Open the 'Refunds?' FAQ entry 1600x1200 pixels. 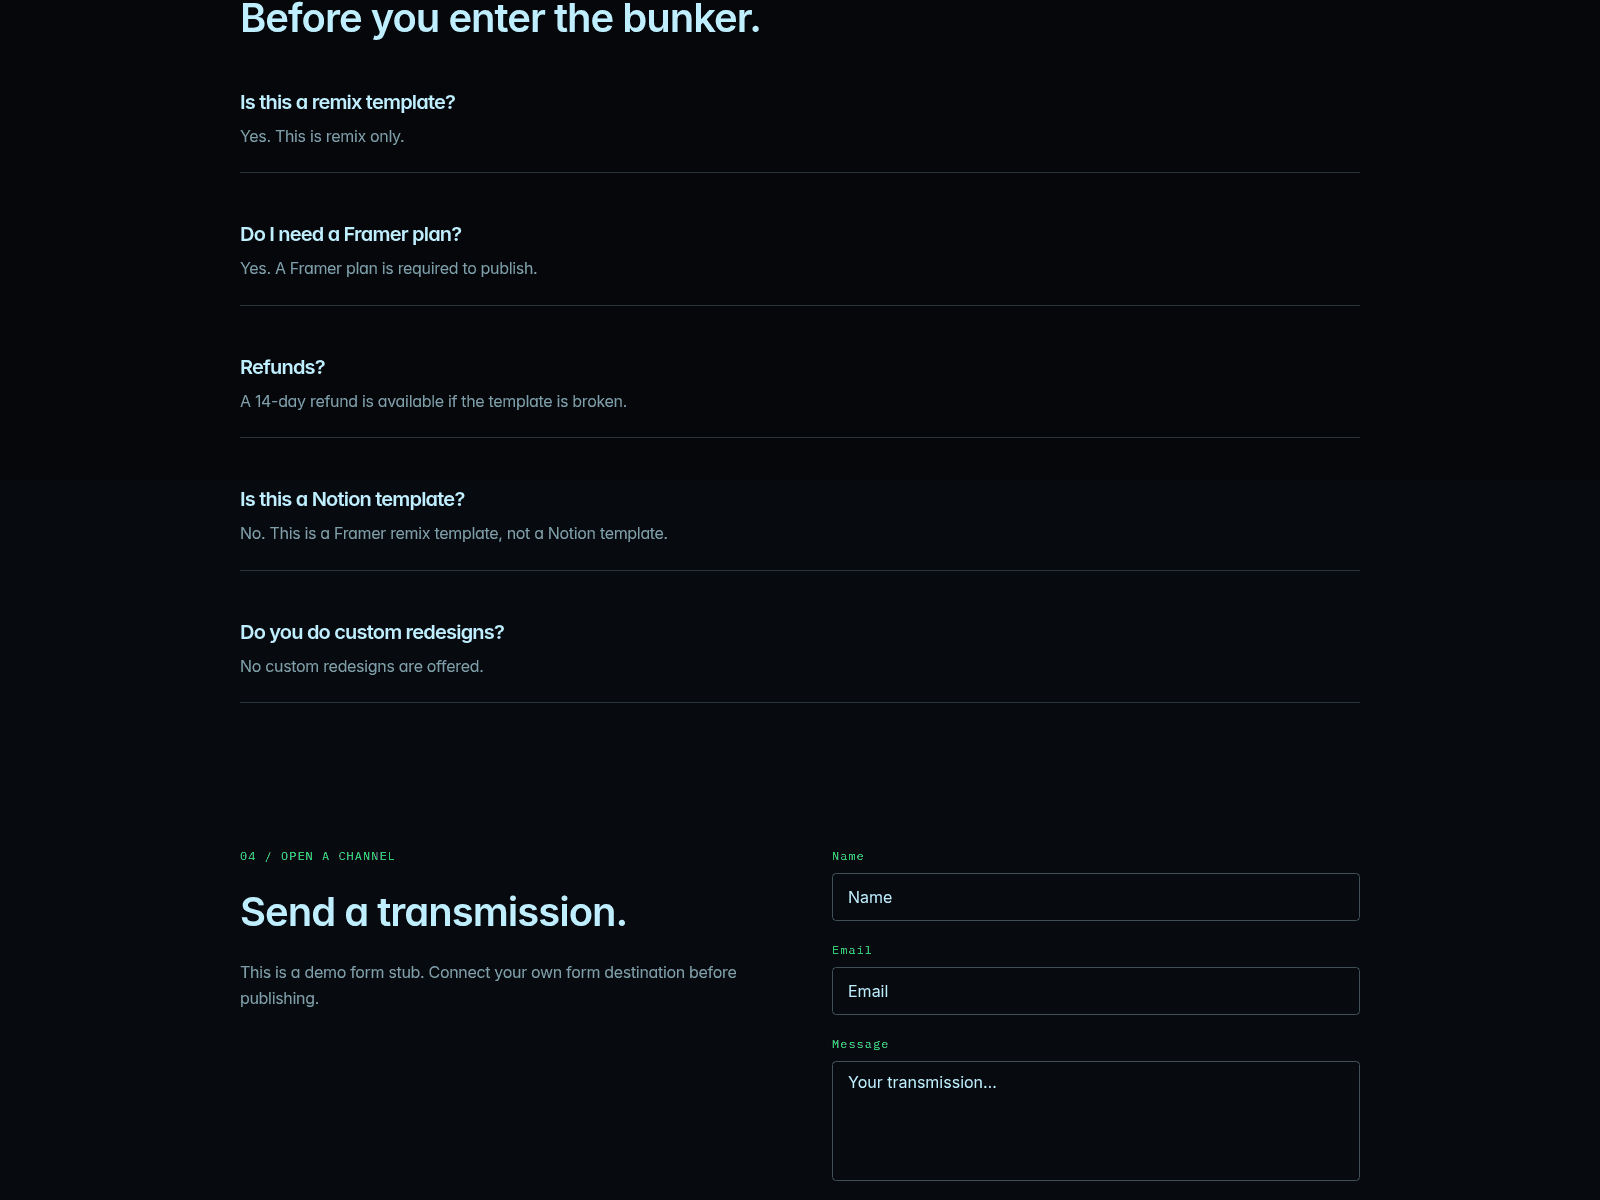coord(282,367)
